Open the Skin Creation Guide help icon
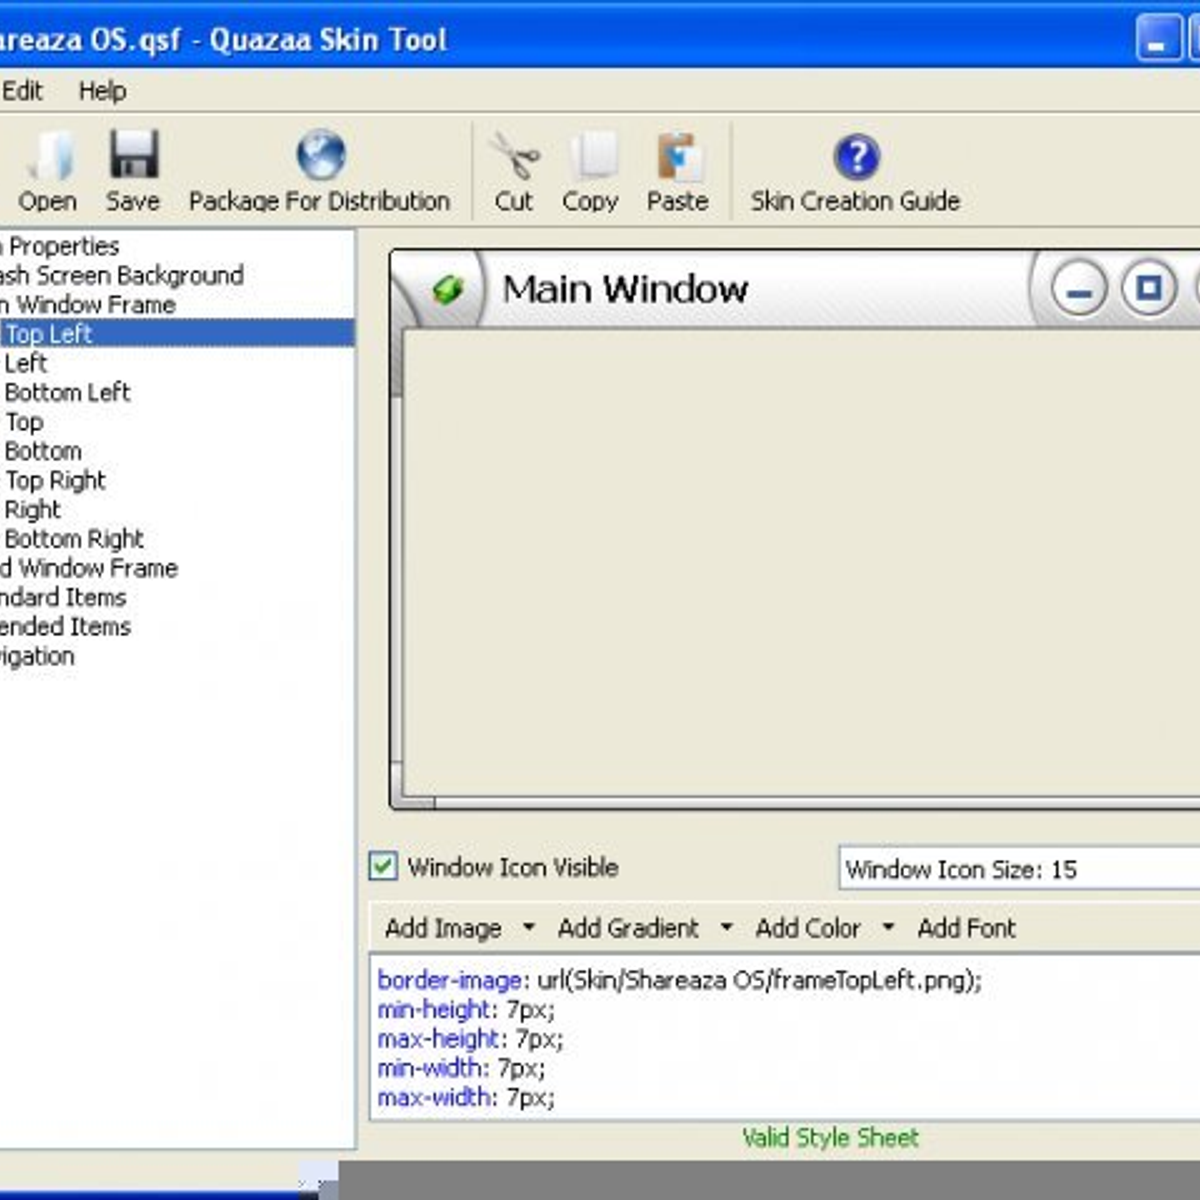 pyautogui.click(x=857, y=157)
